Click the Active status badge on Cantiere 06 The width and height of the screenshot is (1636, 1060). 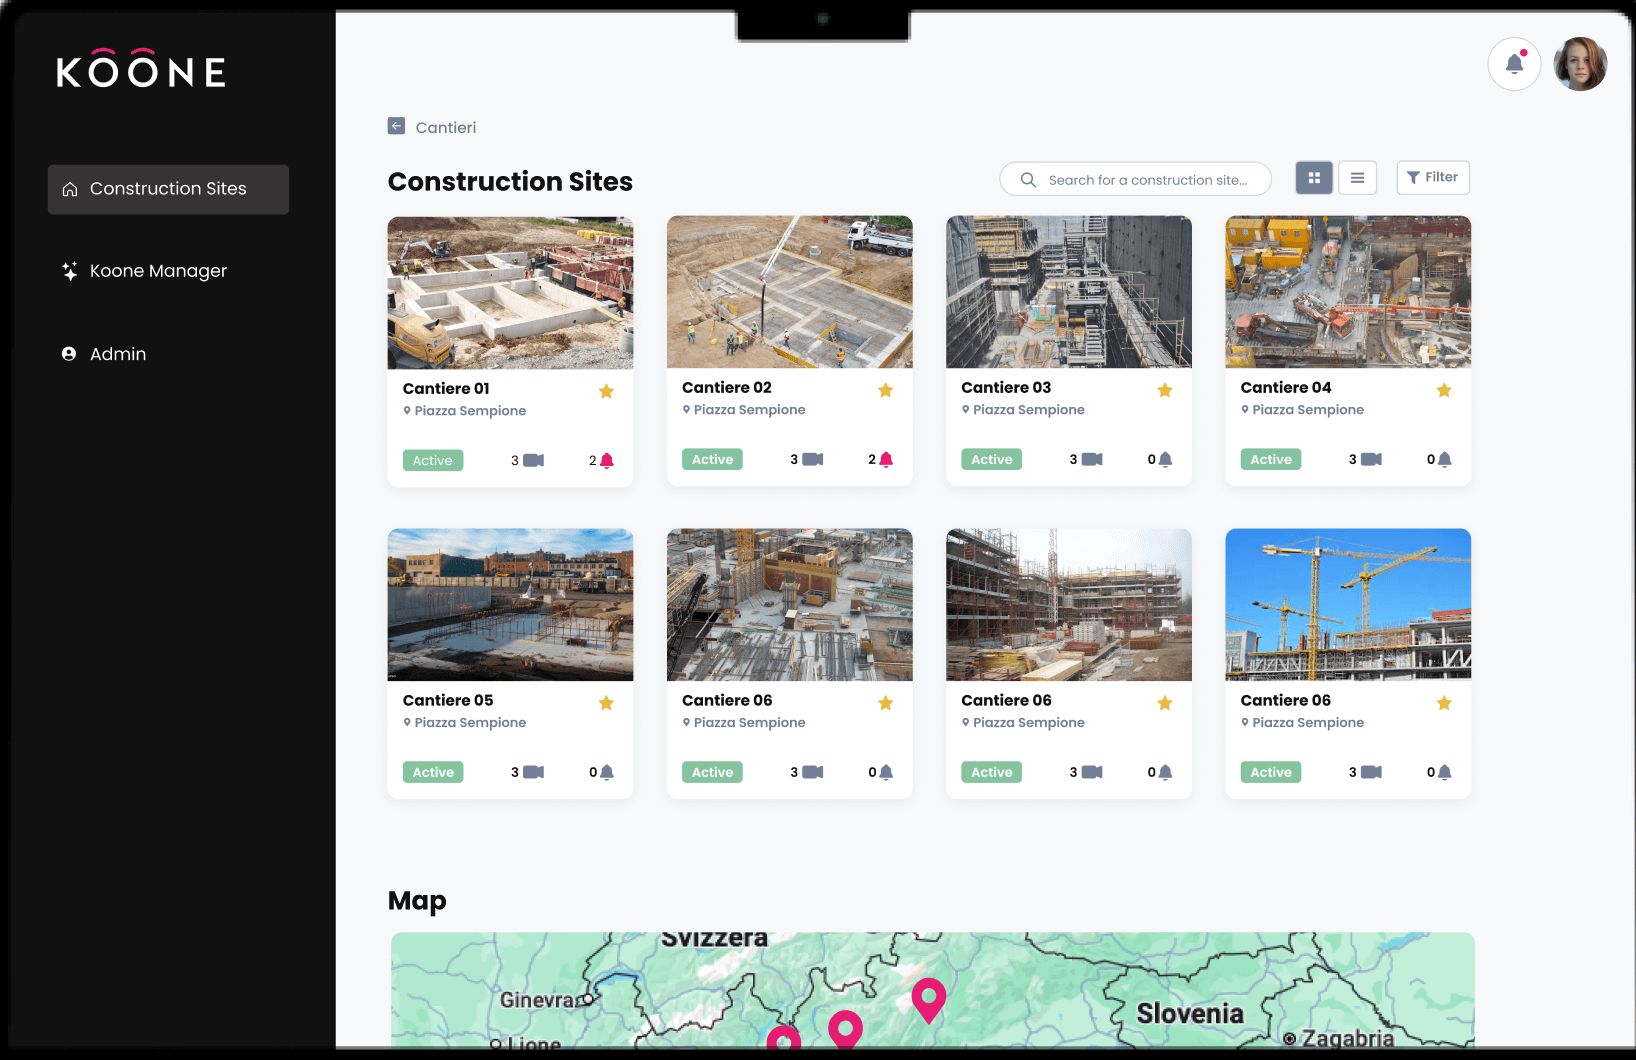pos(712,772)
